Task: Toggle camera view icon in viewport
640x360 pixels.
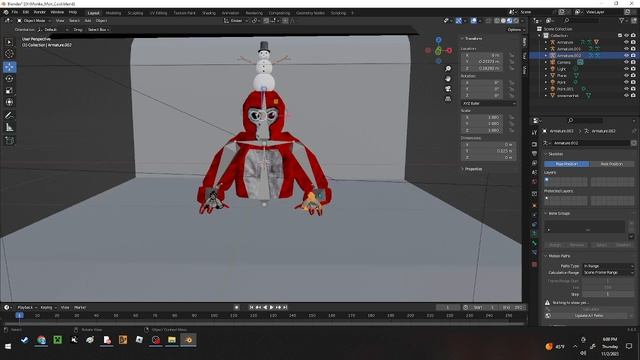Action: point(448,89)
